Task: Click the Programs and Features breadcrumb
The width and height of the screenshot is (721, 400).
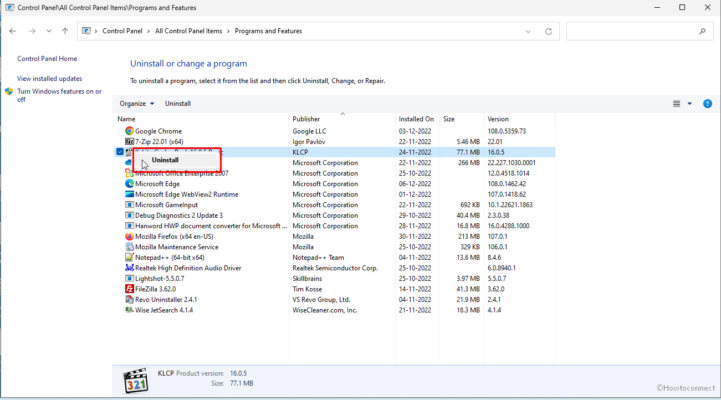Action: (269, 31)
